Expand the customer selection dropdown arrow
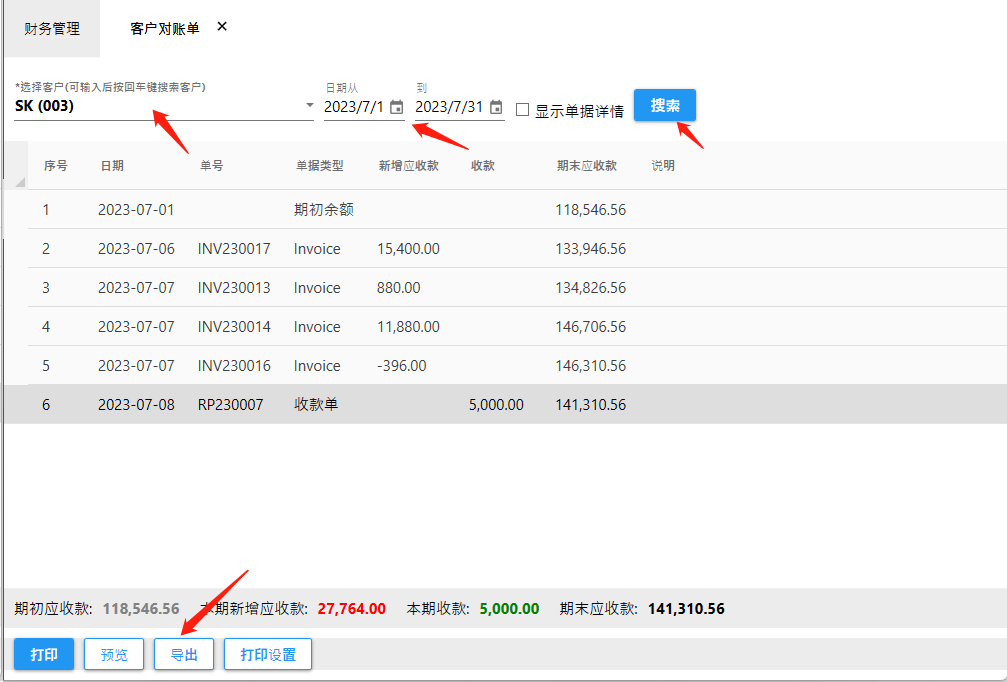Viewport: 1007px width, 682px height. tap(309, 105)
